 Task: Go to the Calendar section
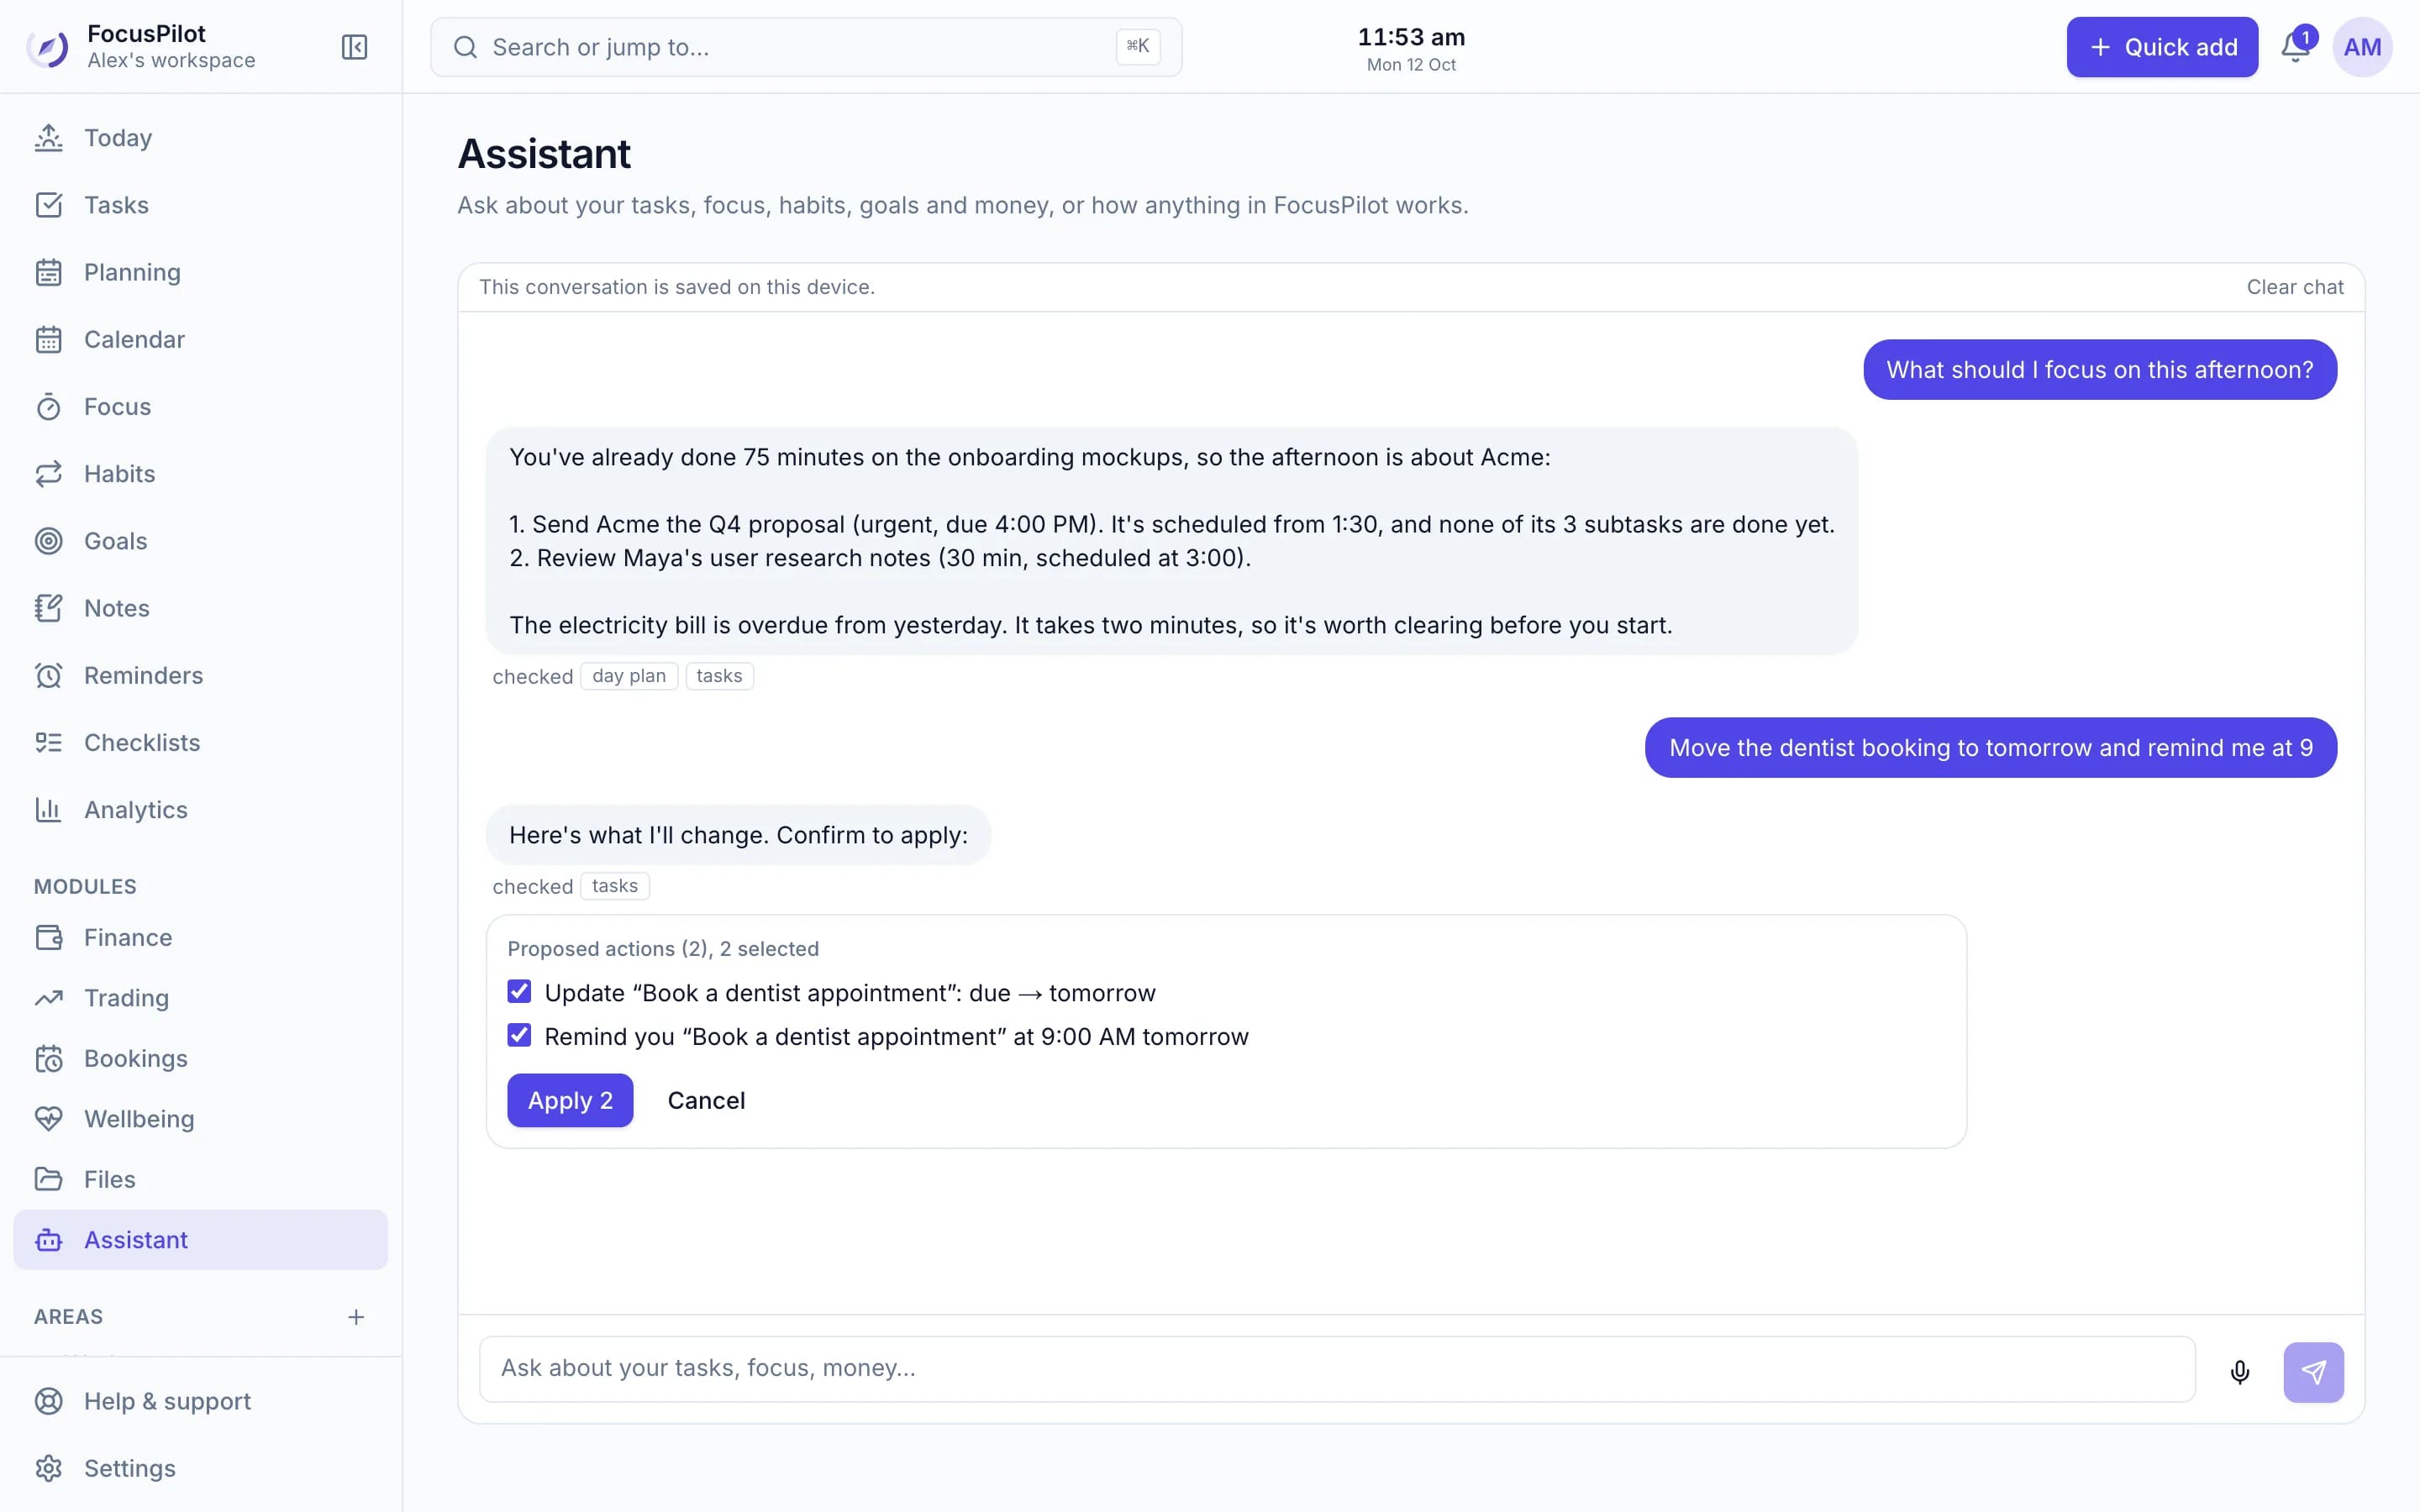(200, 339)
